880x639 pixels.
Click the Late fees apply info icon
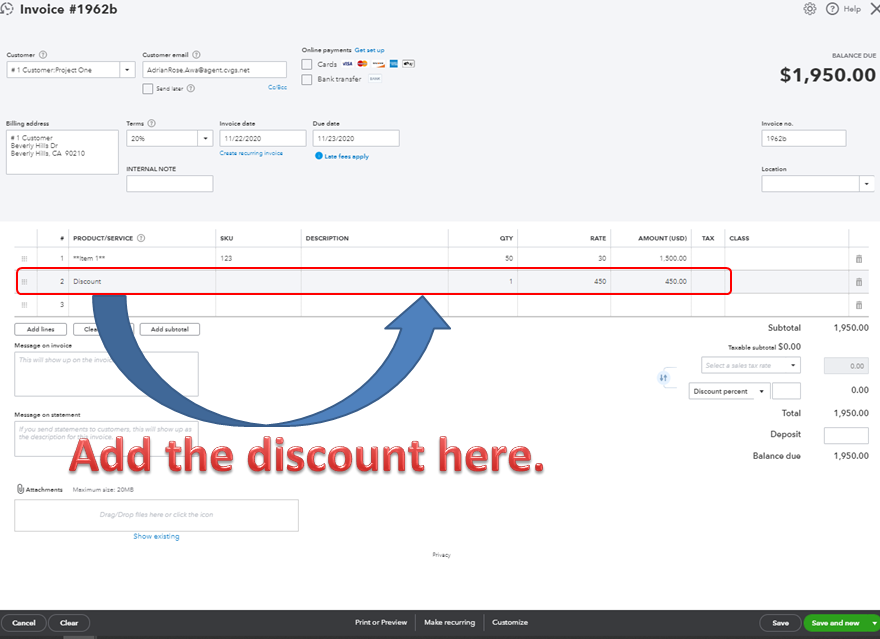point(319,156)
